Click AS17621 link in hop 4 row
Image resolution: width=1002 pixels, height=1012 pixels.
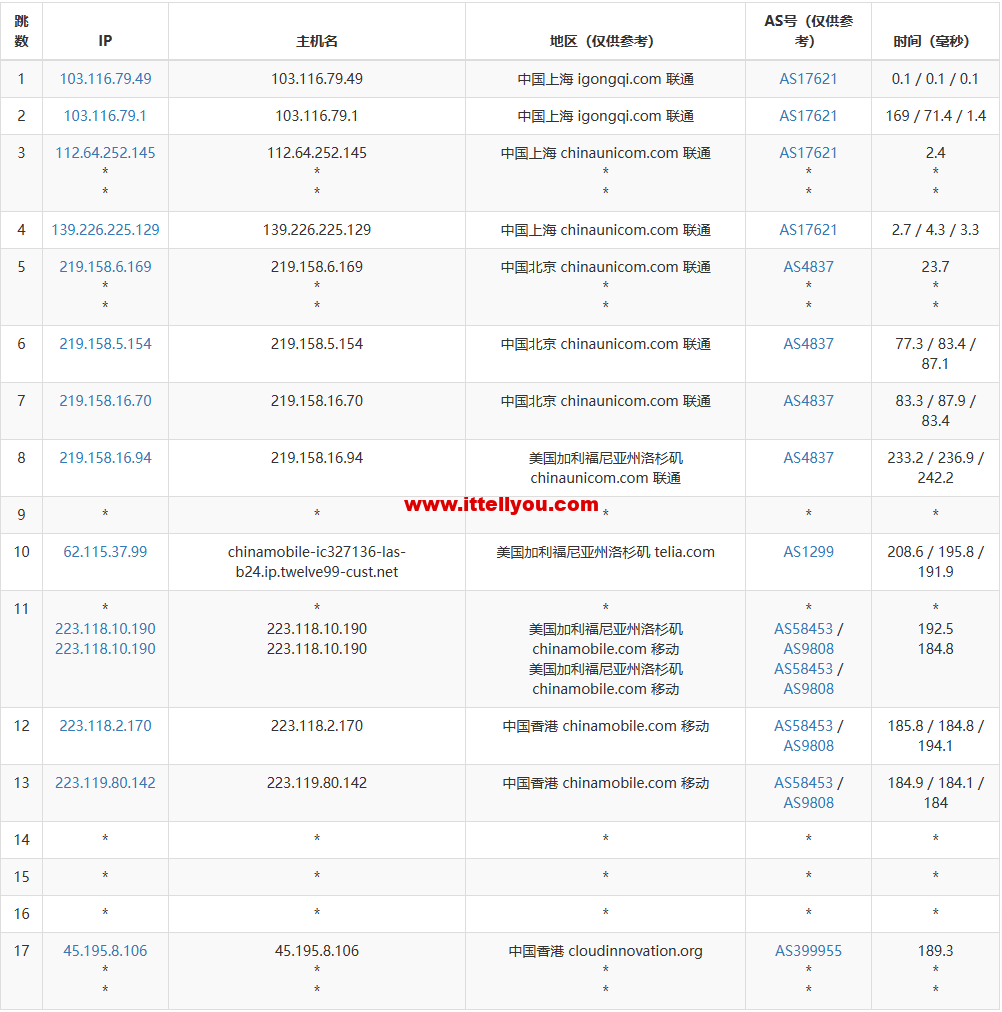808,230
